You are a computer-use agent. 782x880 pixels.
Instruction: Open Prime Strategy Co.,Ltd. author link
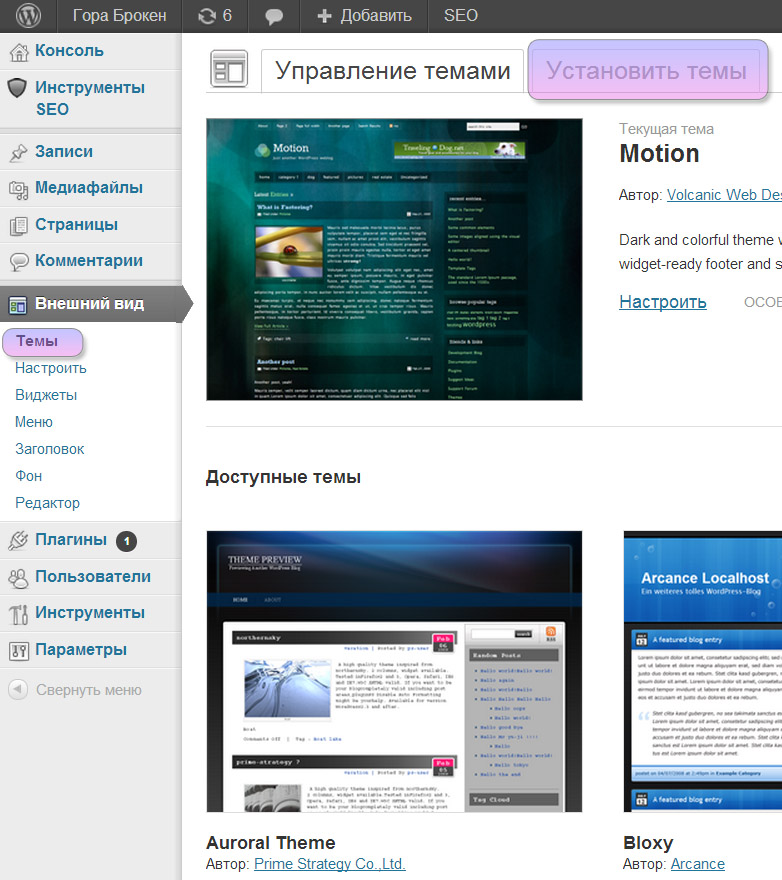pos(330,864)
